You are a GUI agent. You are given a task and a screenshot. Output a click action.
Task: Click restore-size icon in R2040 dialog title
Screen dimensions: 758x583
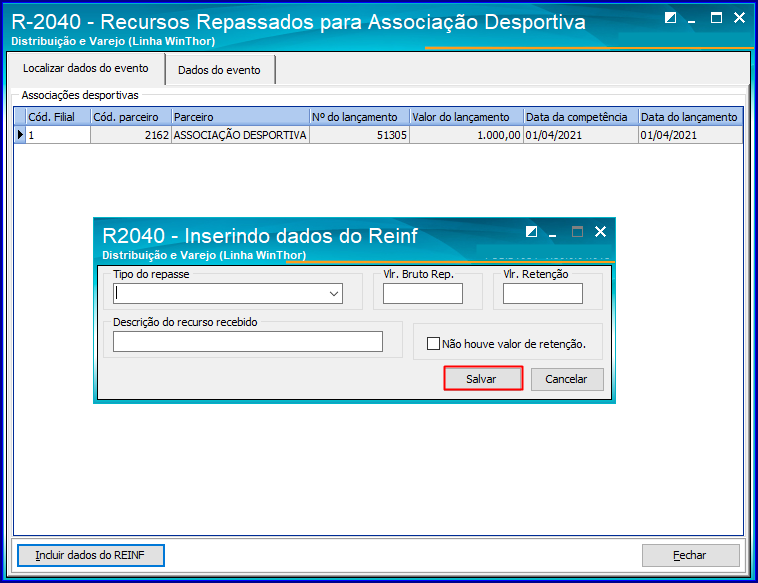coord(531,232)
